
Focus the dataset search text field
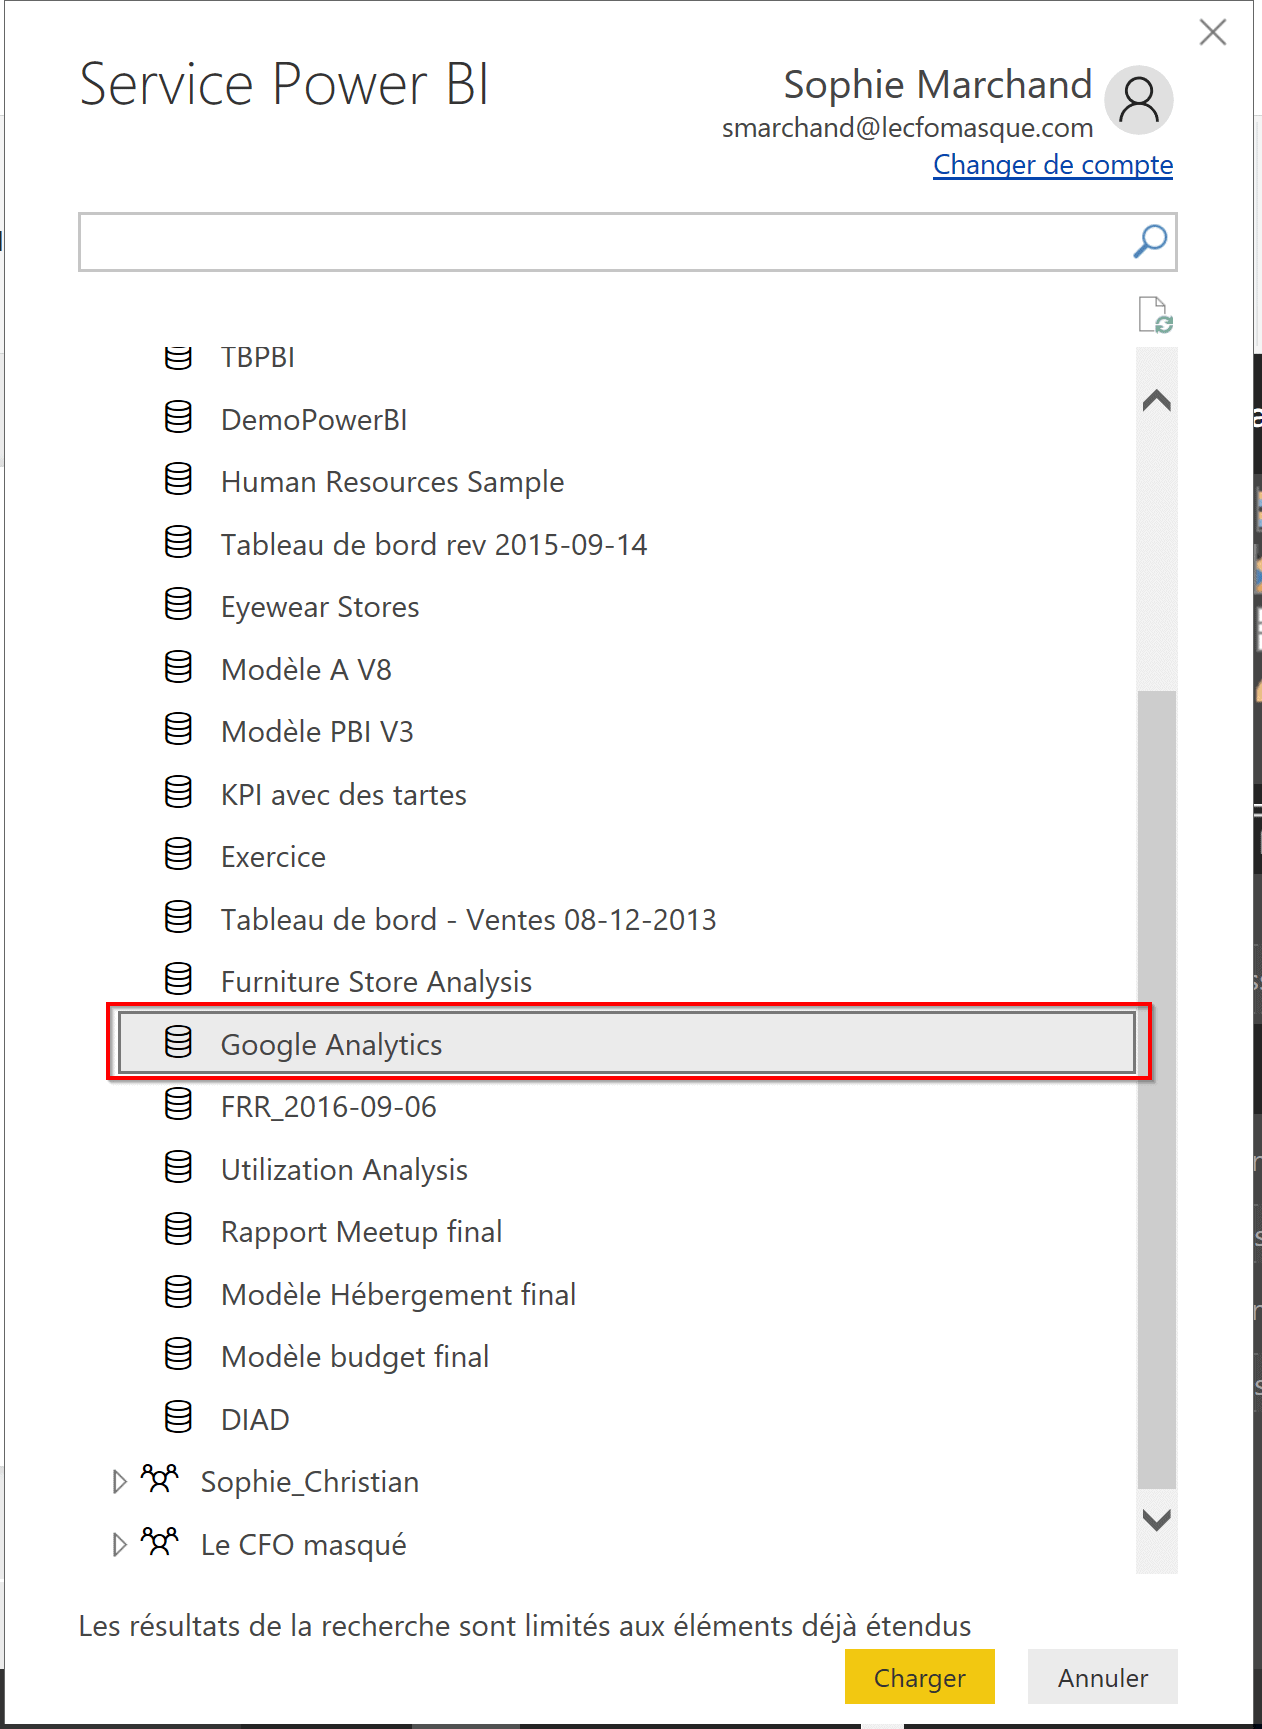[600, 242]
